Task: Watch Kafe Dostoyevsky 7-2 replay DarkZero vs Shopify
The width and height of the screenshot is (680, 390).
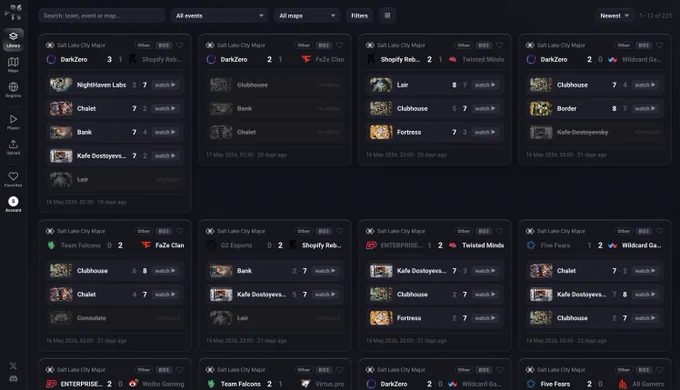Action: pyautogui.click(x=165, y=156)
